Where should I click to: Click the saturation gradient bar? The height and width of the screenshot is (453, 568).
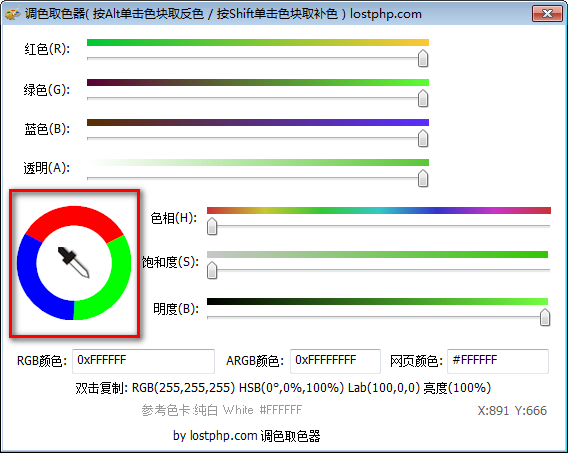(x=377, y=254)
